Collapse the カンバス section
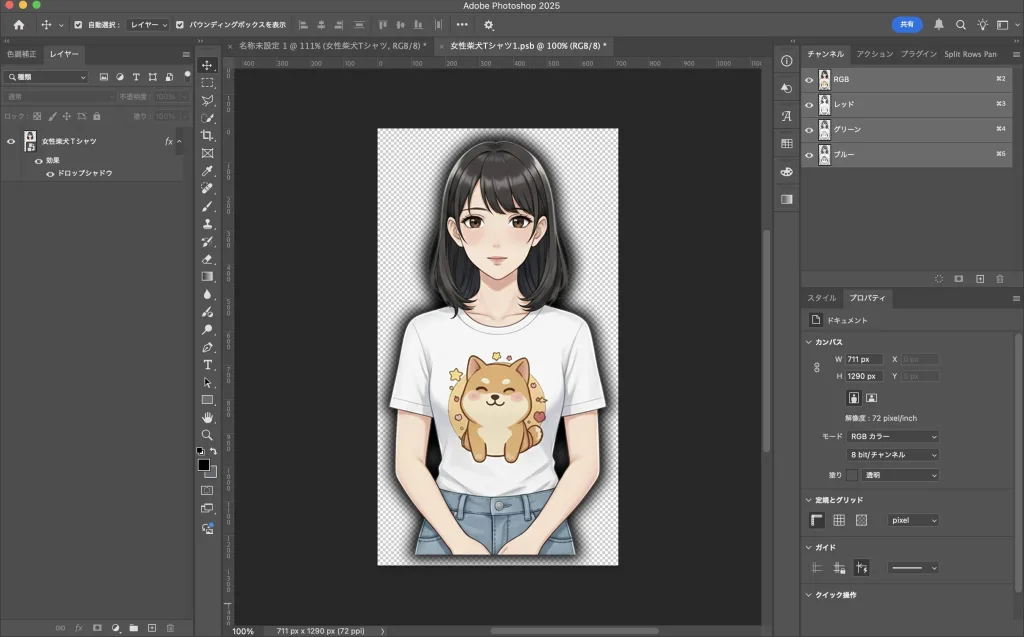 809,342
